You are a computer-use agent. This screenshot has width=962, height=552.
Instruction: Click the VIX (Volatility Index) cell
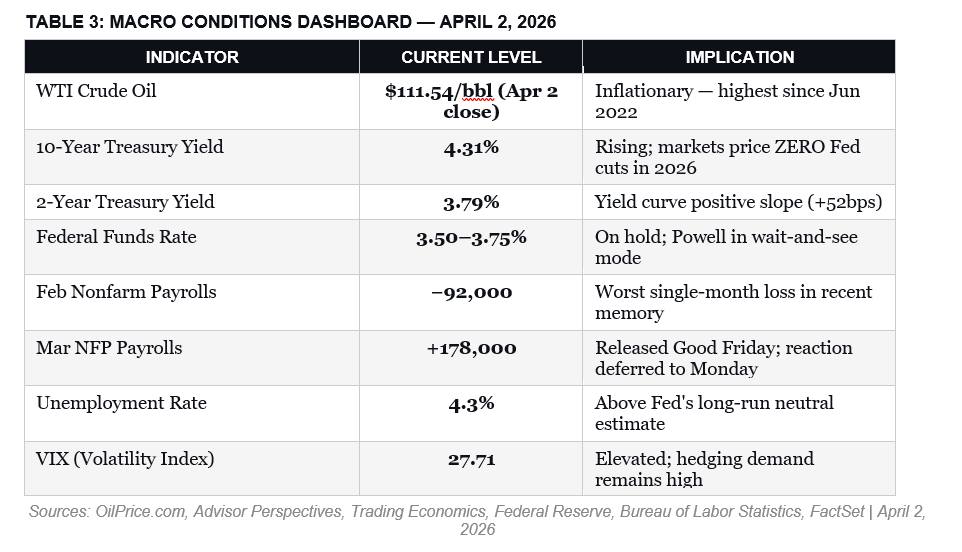[x=125, y=459]
